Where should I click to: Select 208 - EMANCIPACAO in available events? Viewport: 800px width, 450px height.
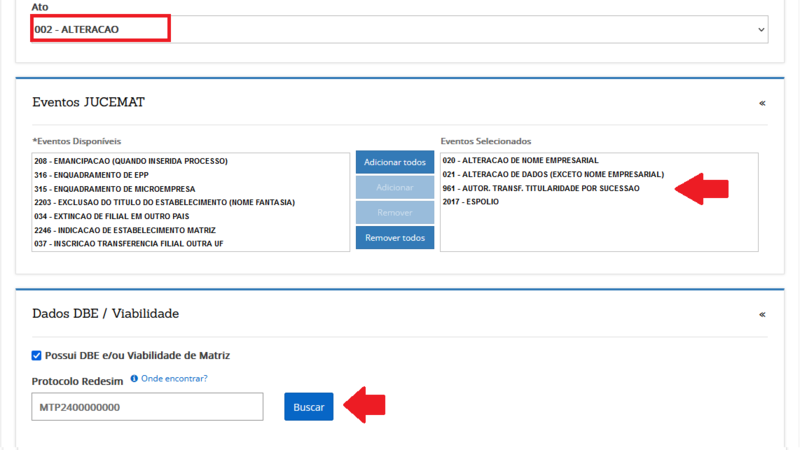[131, 160]
